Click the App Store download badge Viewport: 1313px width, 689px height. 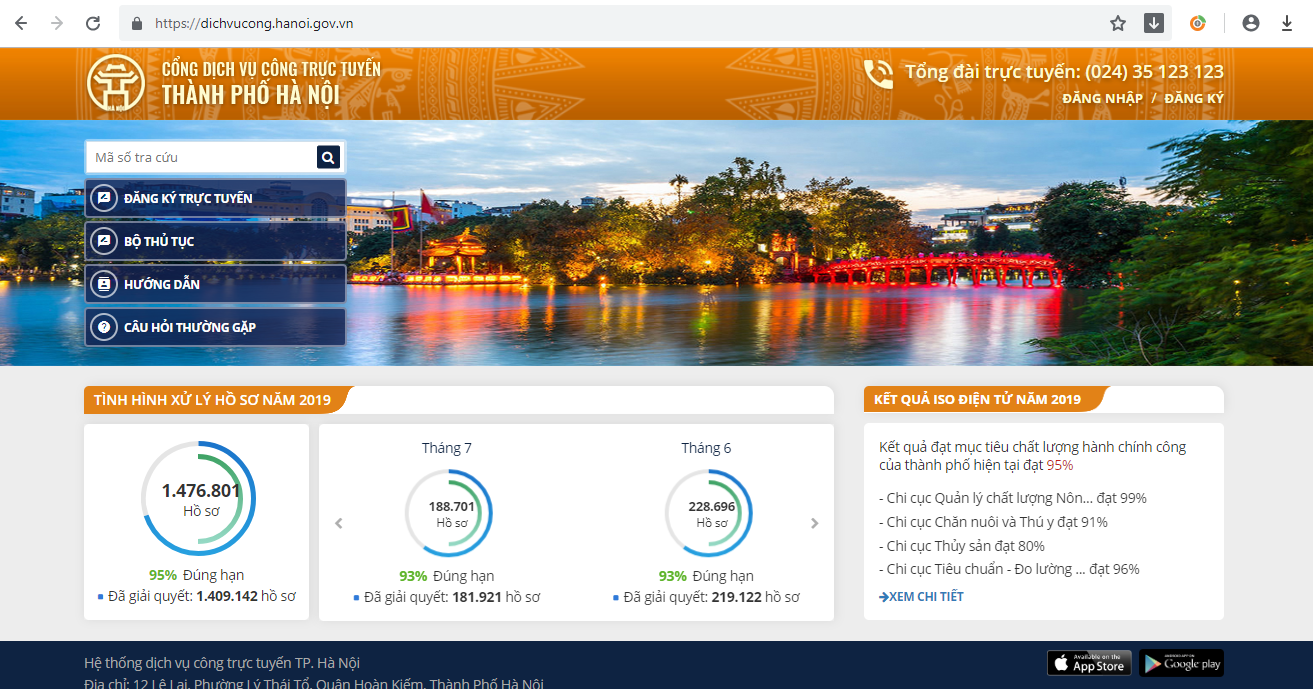click(1089, 663)
